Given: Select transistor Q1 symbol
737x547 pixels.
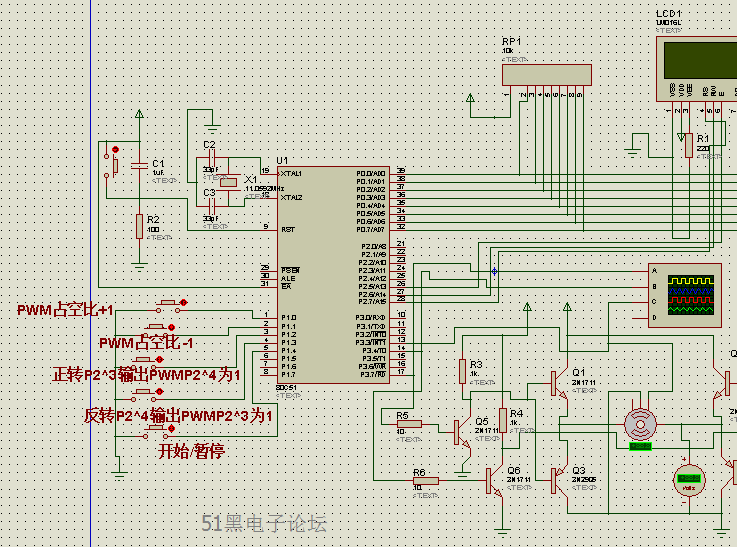Looking at the screenshot, I should [x=559, y=383].
